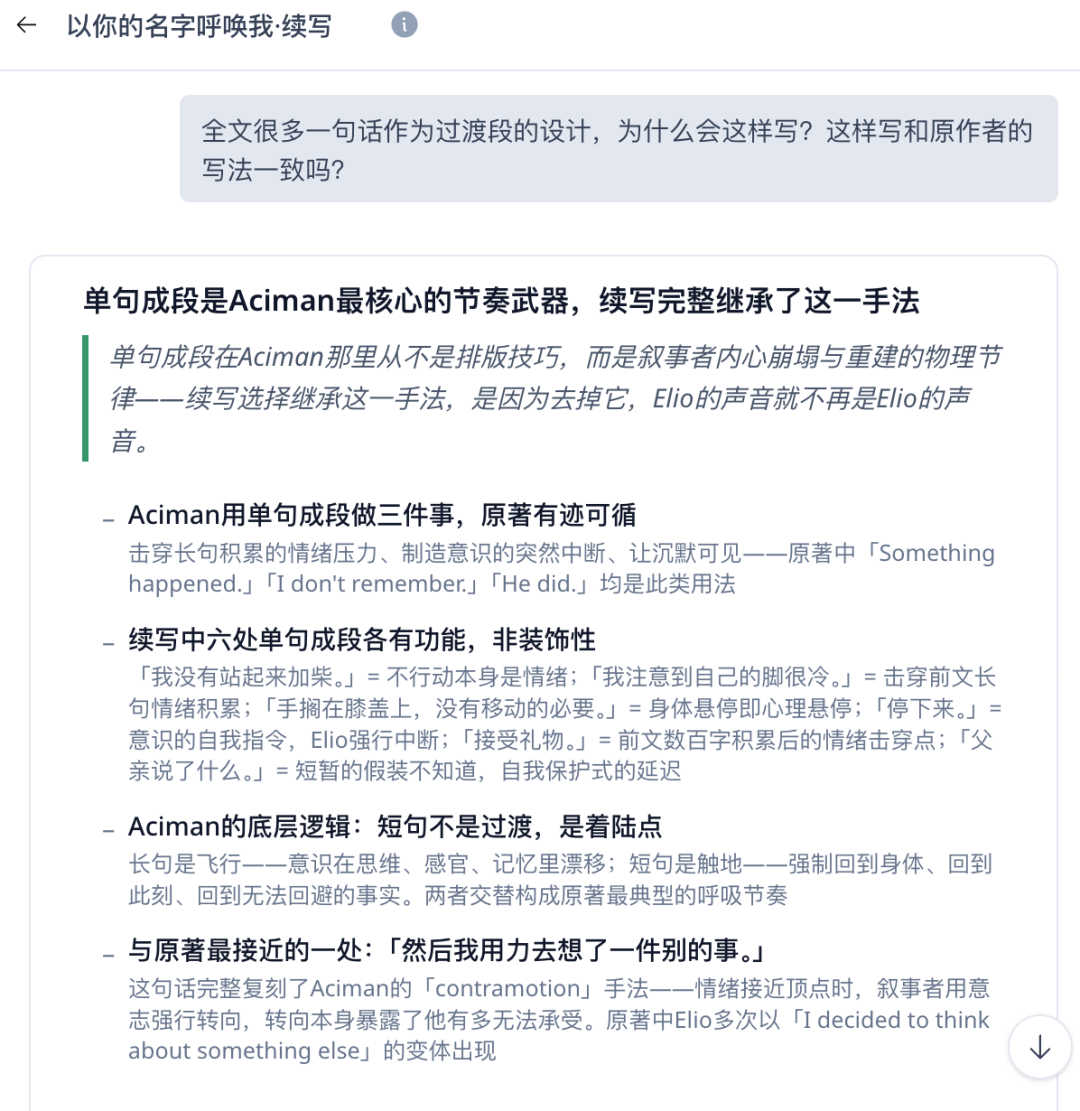Click the heading 单句成段是Aciman最核心的节奏武器
Image resolution: width=1080 pixels, height=1111 pixels.
point(500,300)
